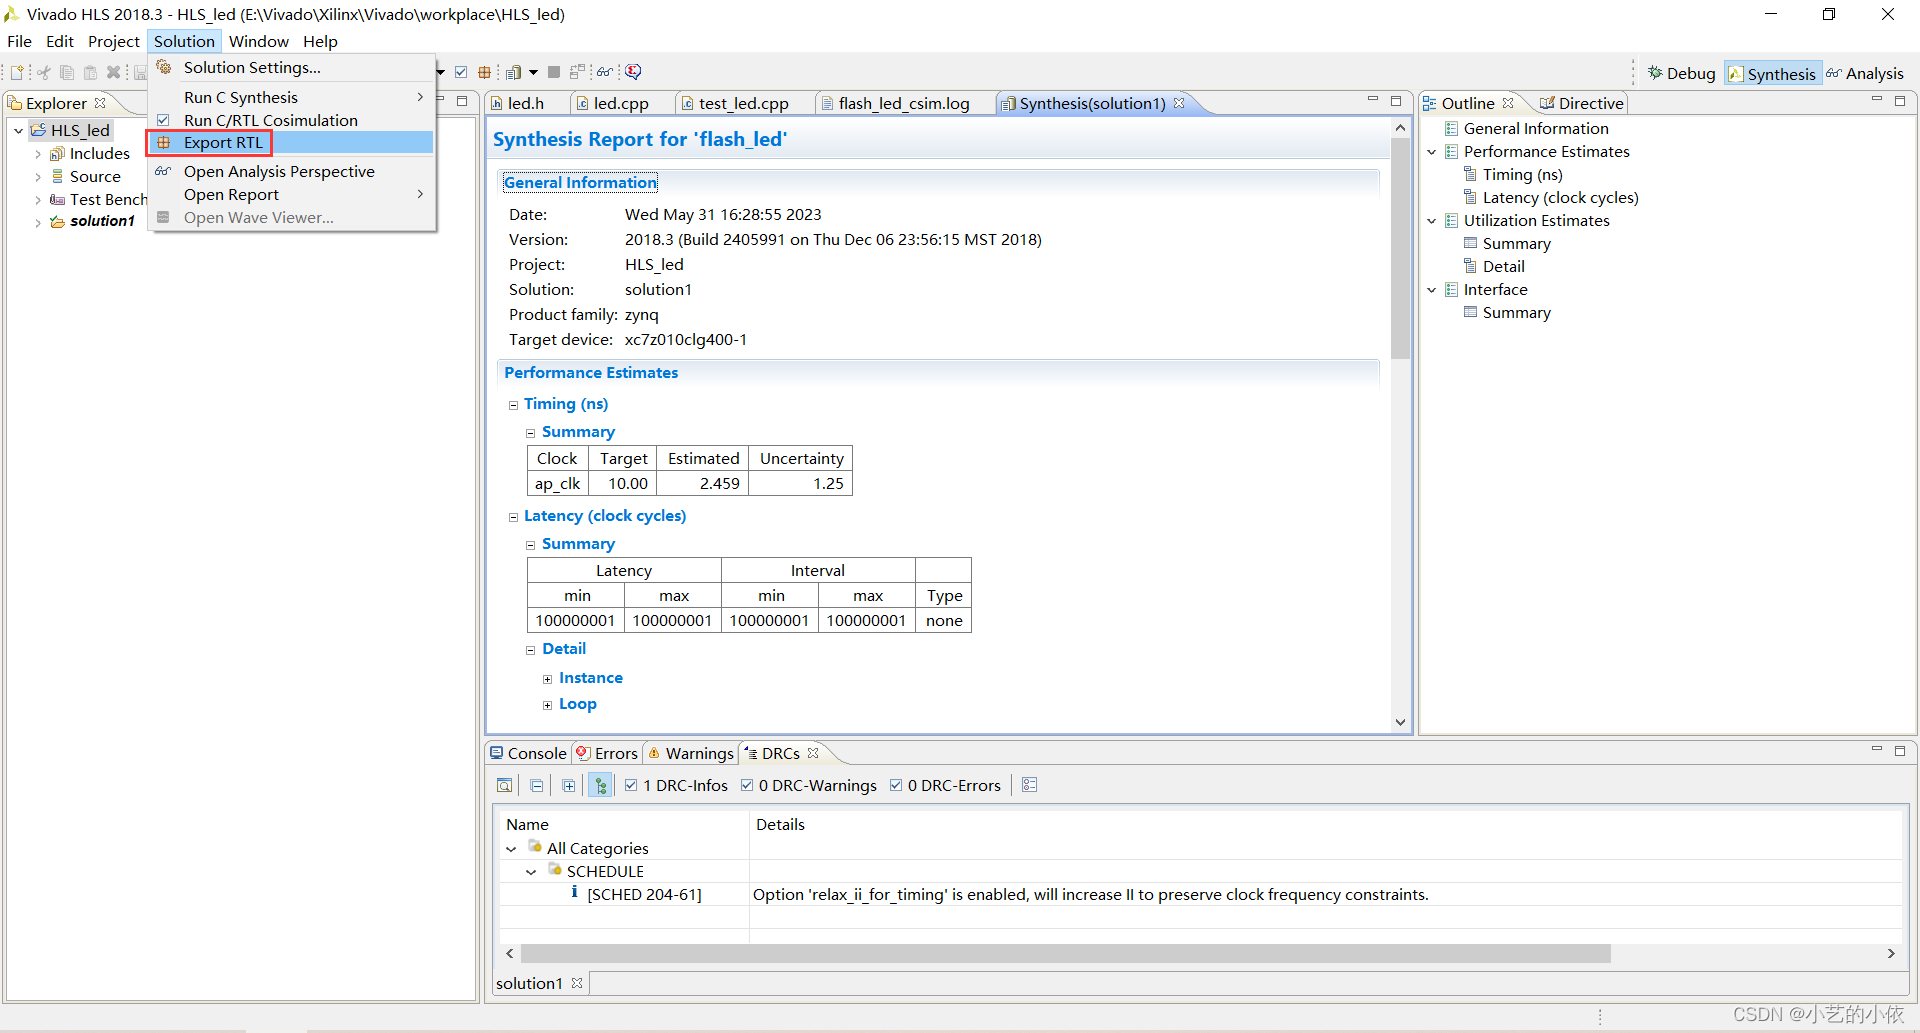Close the Outline view tab
The height and width of the screenshot is (1033, 1920).
point(1508,103)
